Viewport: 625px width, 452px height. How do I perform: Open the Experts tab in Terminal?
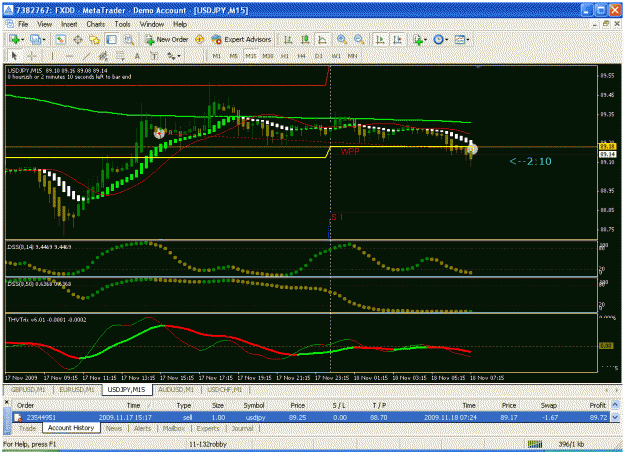208,428
